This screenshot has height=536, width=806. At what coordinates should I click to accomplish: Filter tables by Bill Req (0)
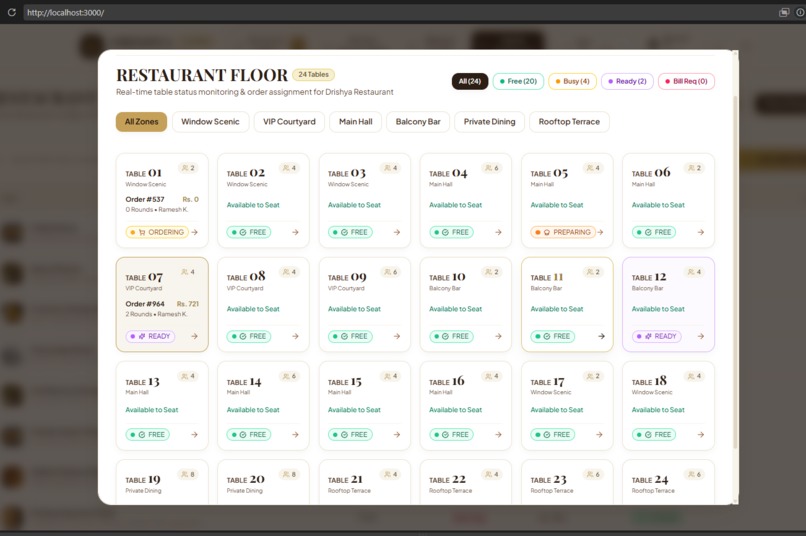686,81
